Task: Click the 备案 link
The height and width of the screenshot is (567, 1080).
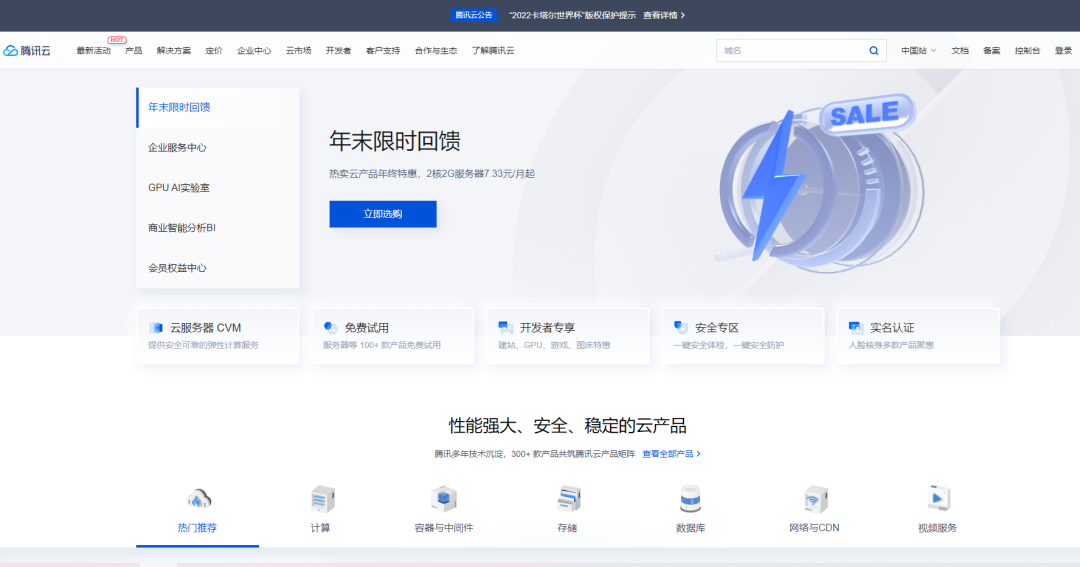Action: [x=991, y=50]
